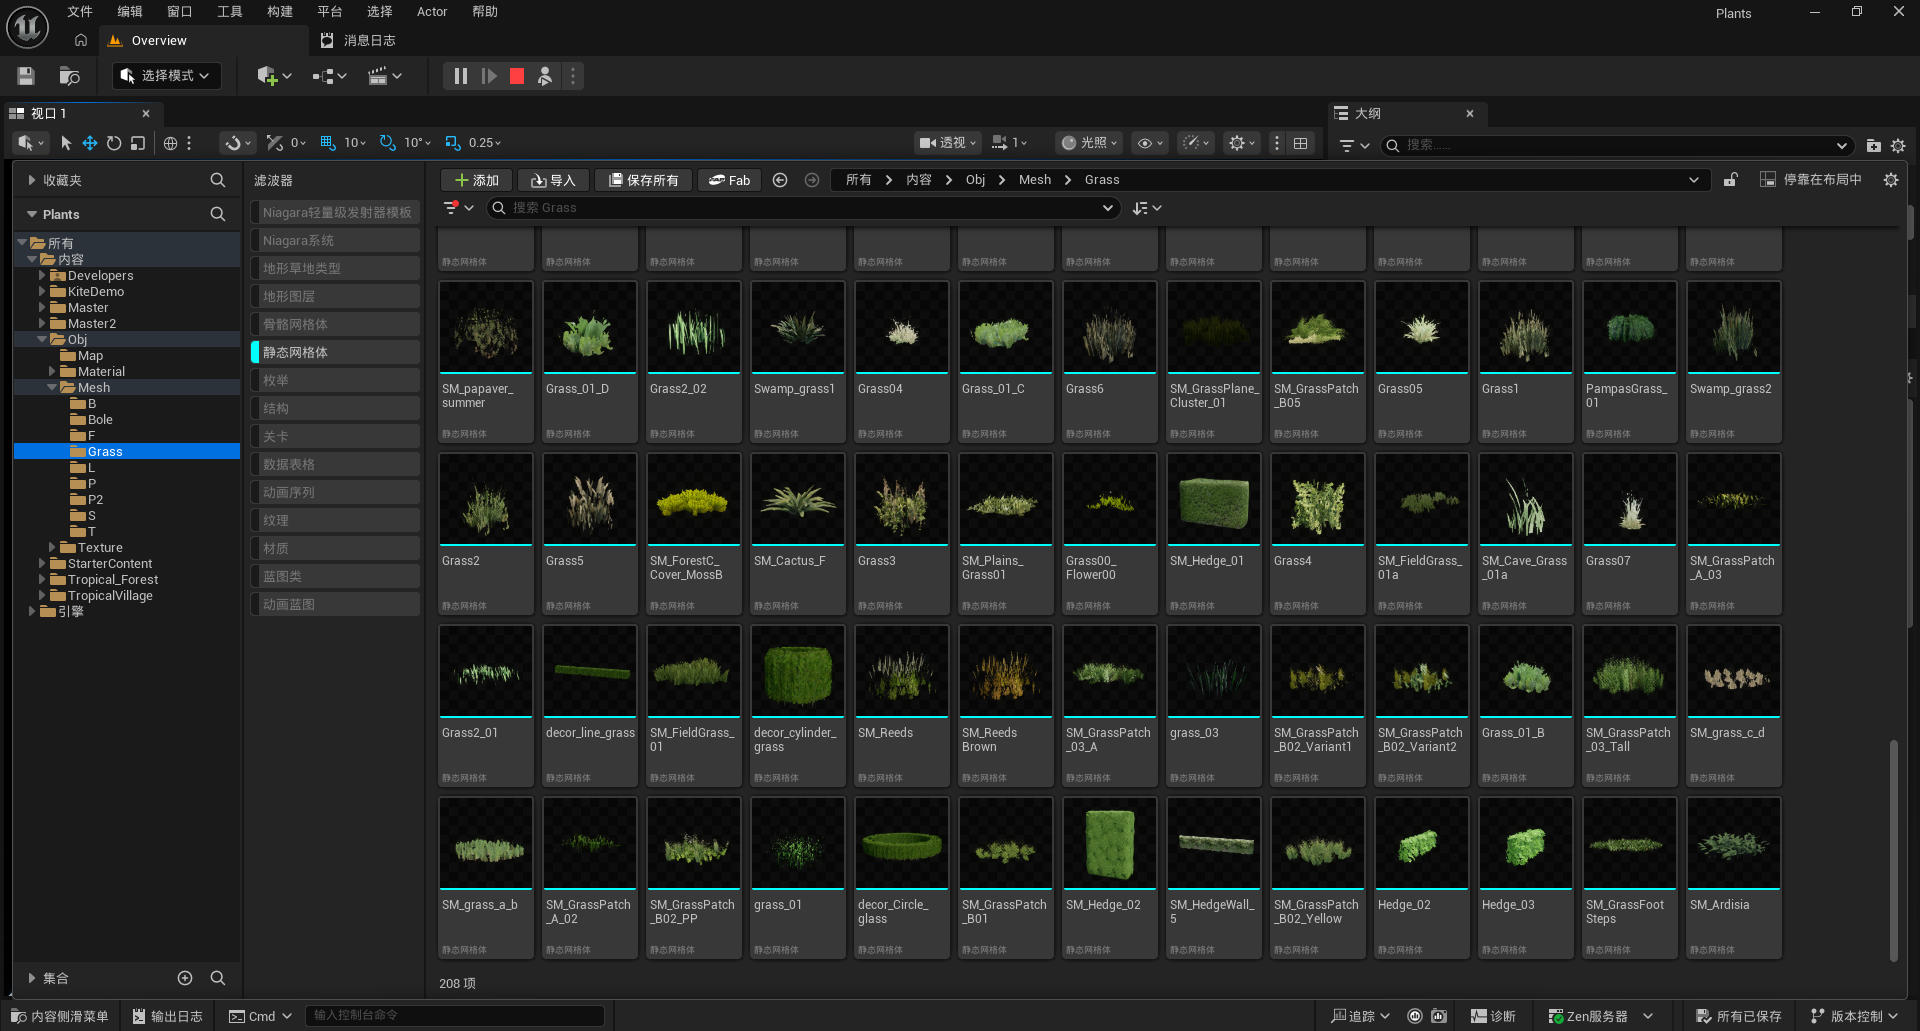The image size is (1920, 1031).
Task: Open the 透视 viewport view dropdown
Action: click(x=948, y=143)
